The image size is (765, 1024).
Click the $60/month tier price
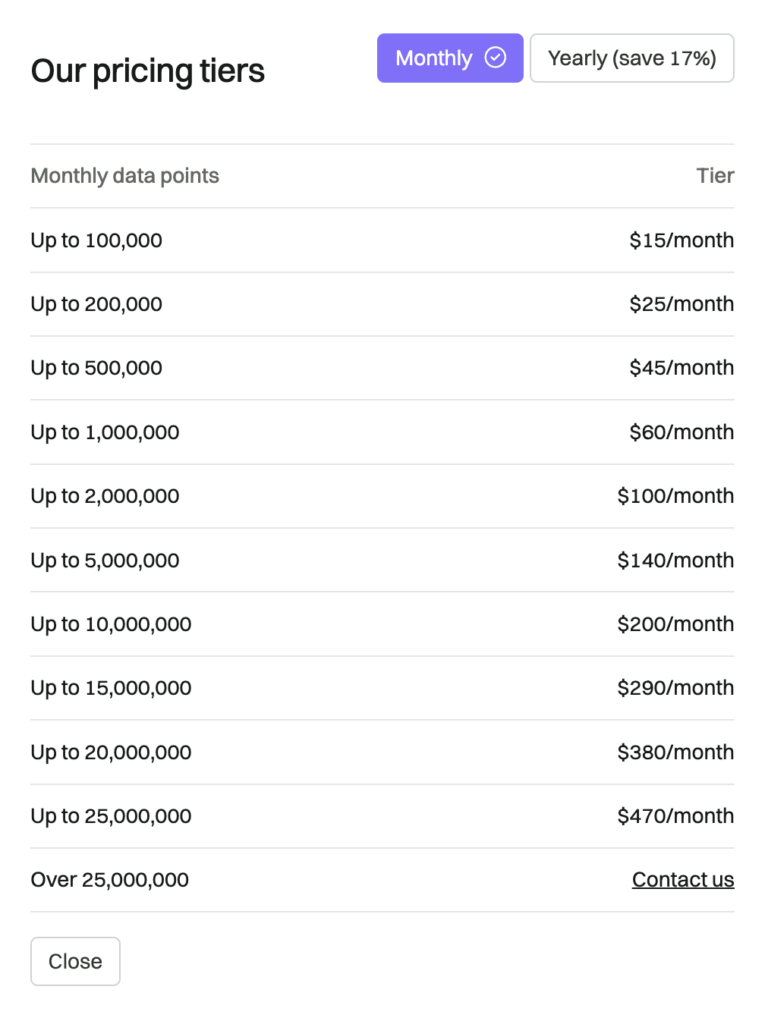coord(681,432)
